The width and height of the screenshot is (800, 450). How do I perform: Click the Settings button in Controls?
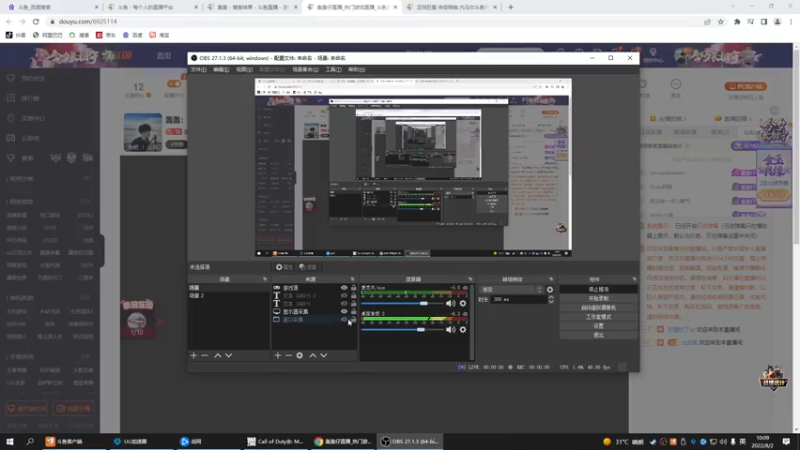point(598,326)
